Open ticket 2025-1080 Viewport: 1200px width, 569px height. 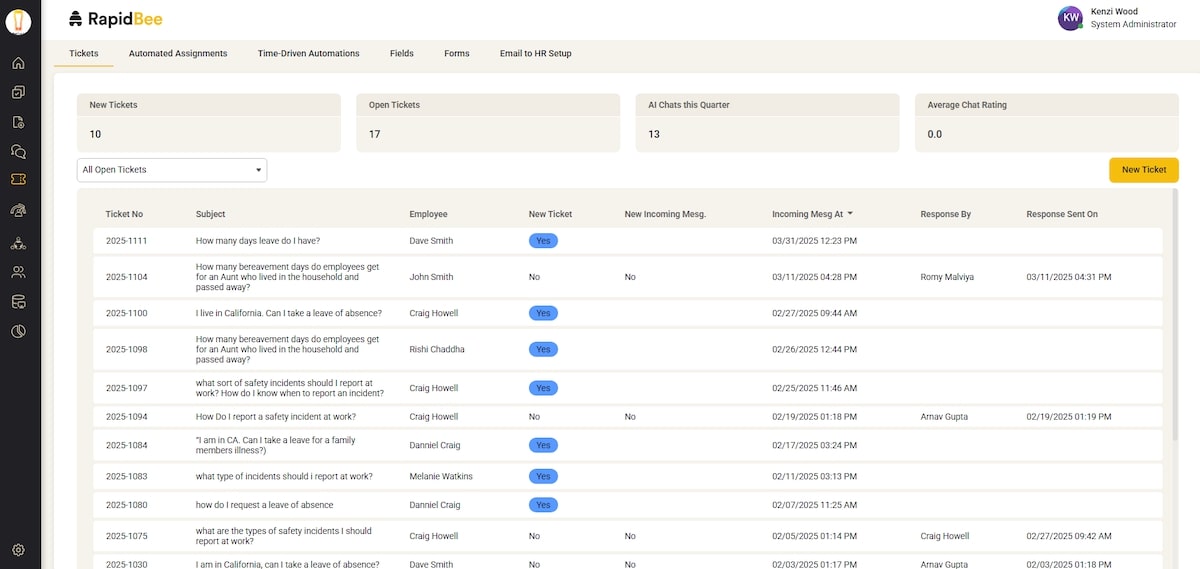coord(126,505)
